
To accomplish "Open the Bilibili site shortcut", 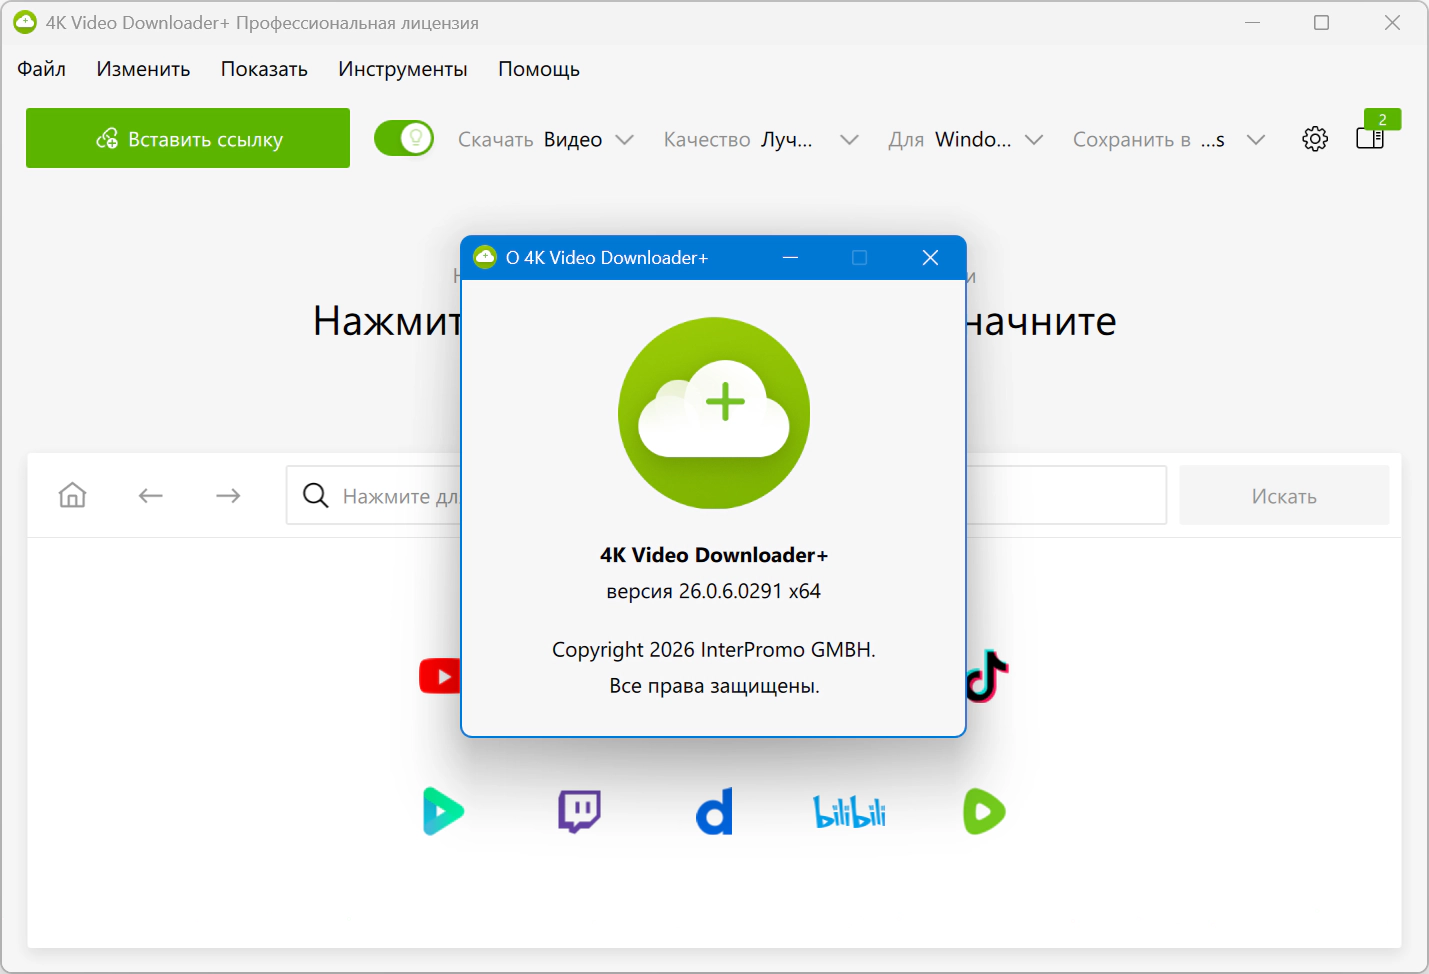I will click(x=849, y=812).
